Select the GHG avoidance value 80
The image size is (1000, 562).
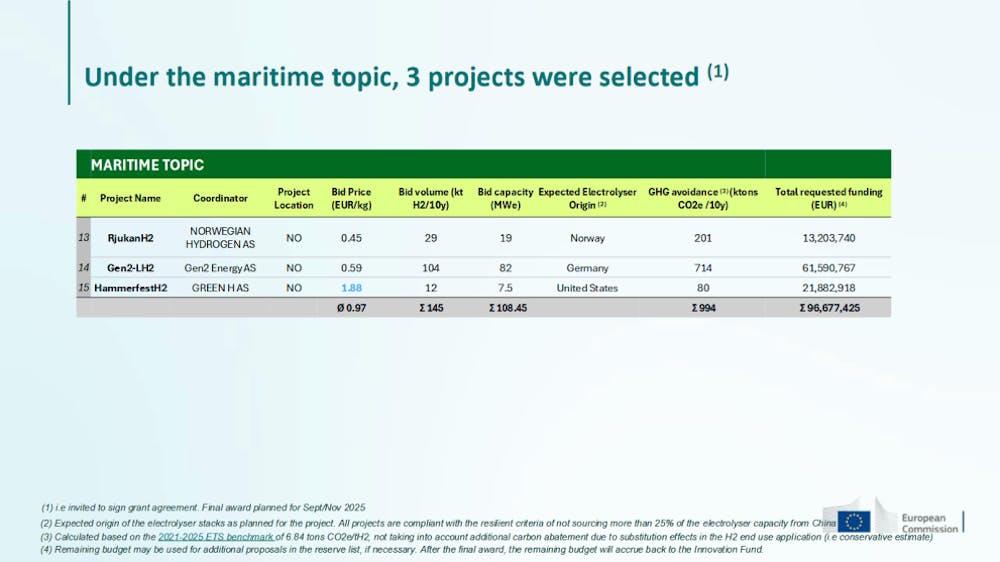[x=703, y=288]
